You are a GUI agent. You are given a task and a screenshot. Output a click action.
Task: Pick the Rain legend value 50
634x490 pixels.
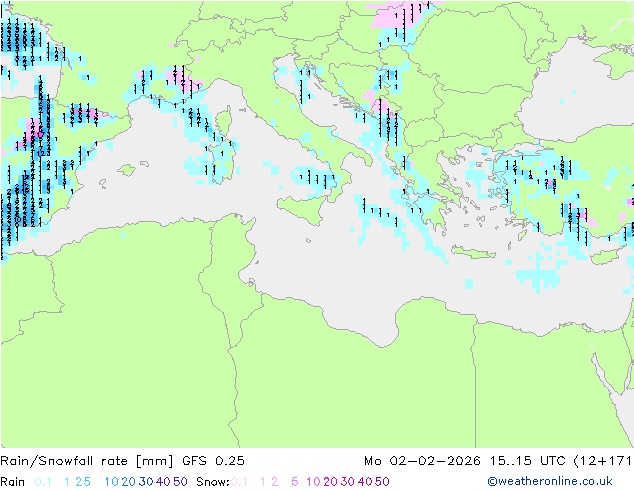coord(180,482)
